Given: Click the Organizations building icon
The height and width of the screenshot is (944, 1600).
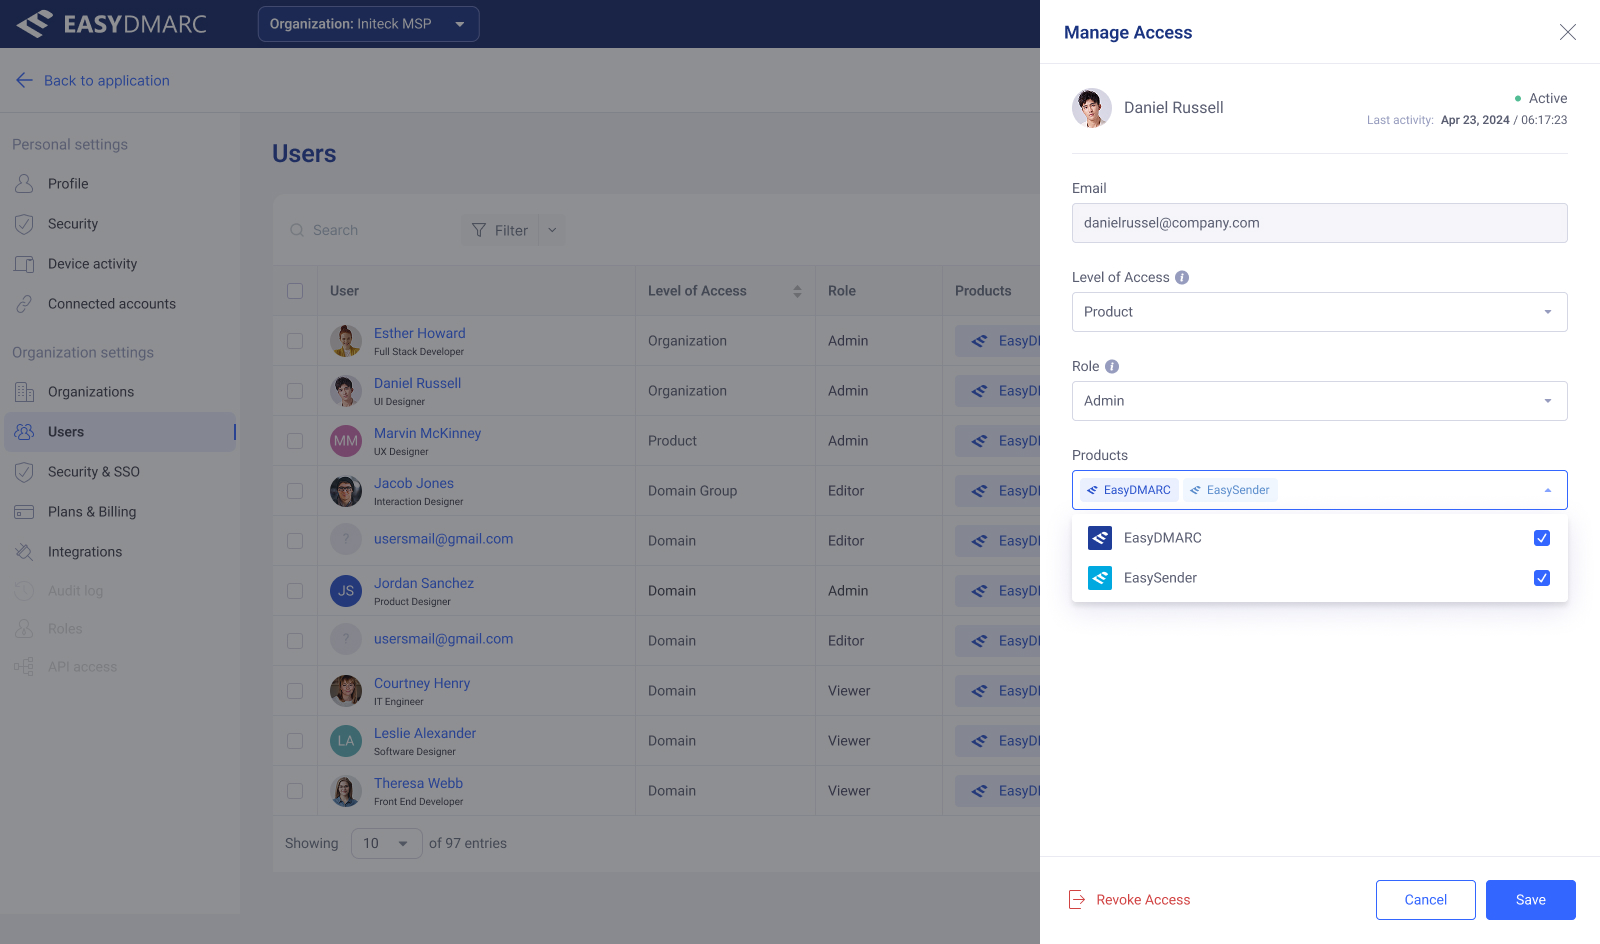Looking at the screenshot, I should coord(24,392).
